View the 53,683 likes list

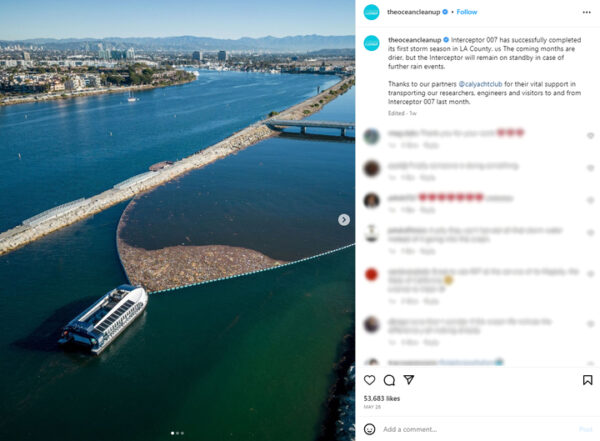[x=382, y=399]
